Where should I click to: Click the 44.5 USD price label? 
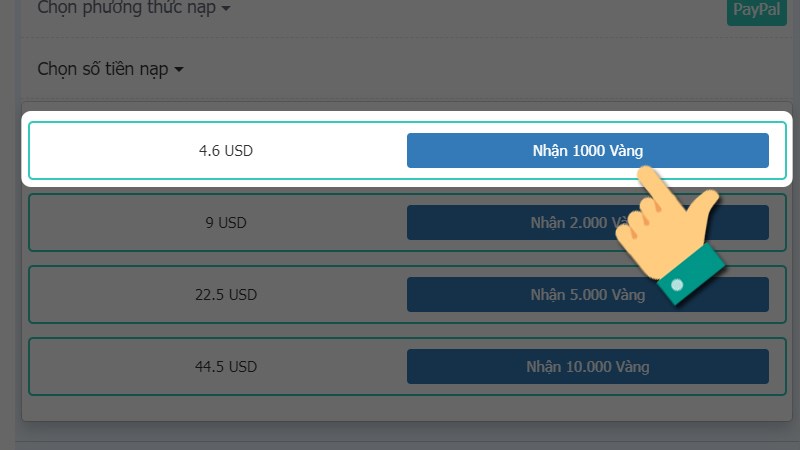pyautogui.click(x=226, y=366)
